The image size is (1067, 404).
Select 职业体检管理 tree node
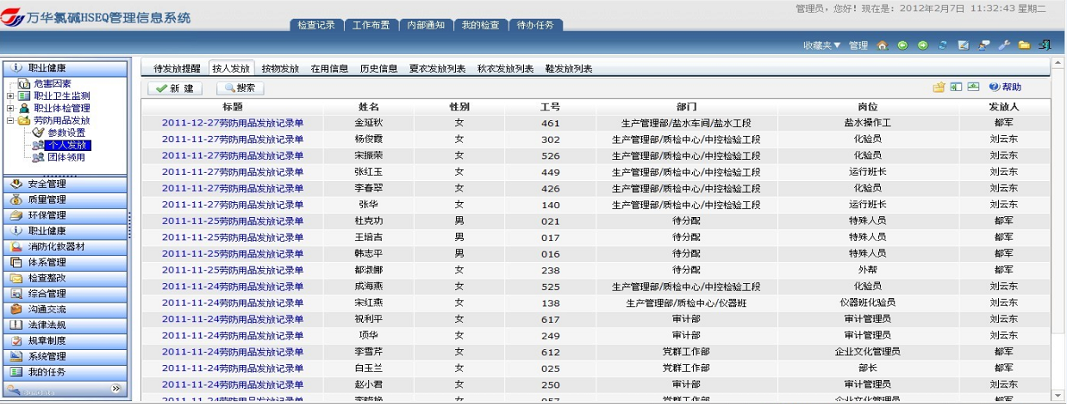pos(62,108)
